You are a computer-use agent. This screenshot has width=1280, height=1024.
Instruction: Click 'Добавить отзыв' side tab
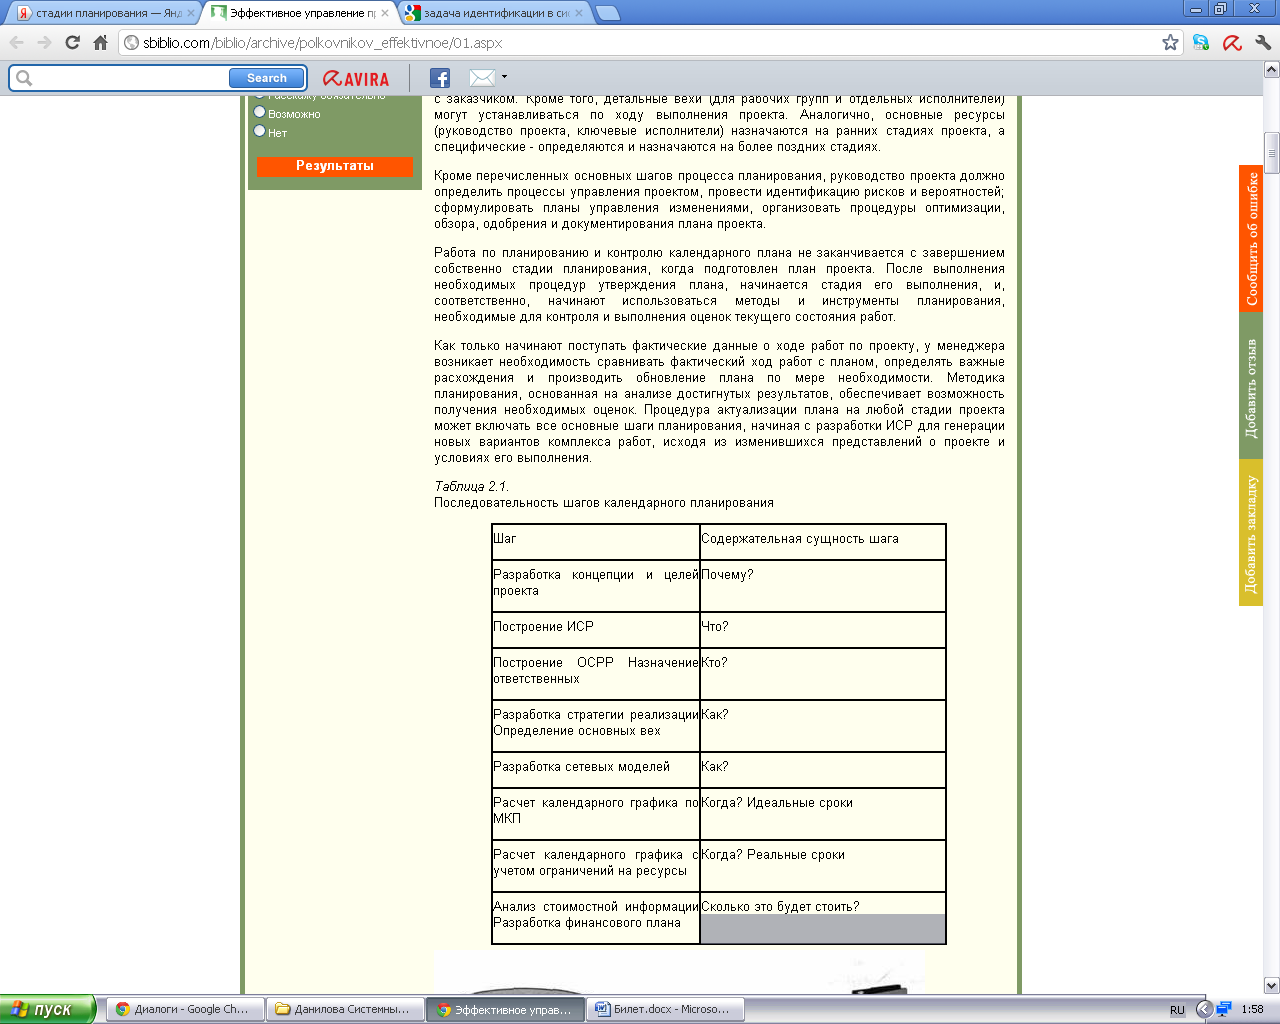pos(1251,385)
